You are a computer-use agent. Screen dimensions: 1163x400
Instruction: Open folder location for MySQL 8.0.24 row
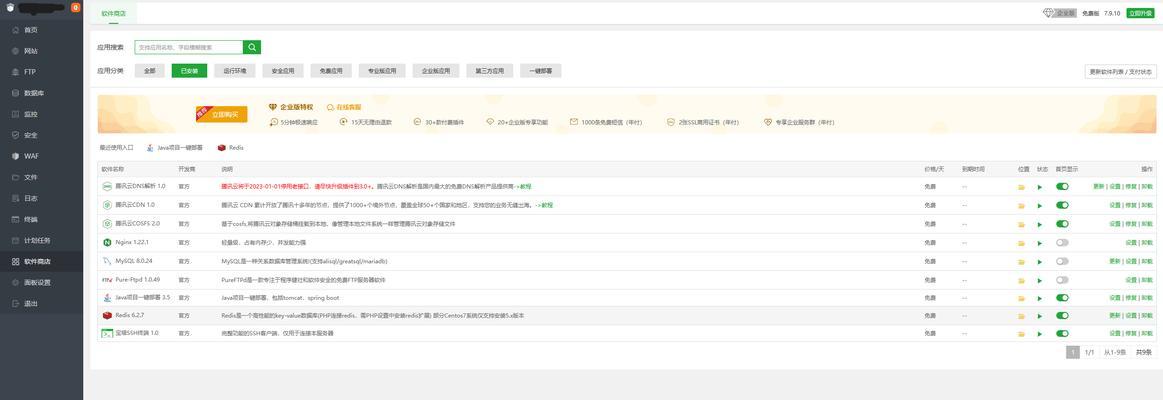1021,261
